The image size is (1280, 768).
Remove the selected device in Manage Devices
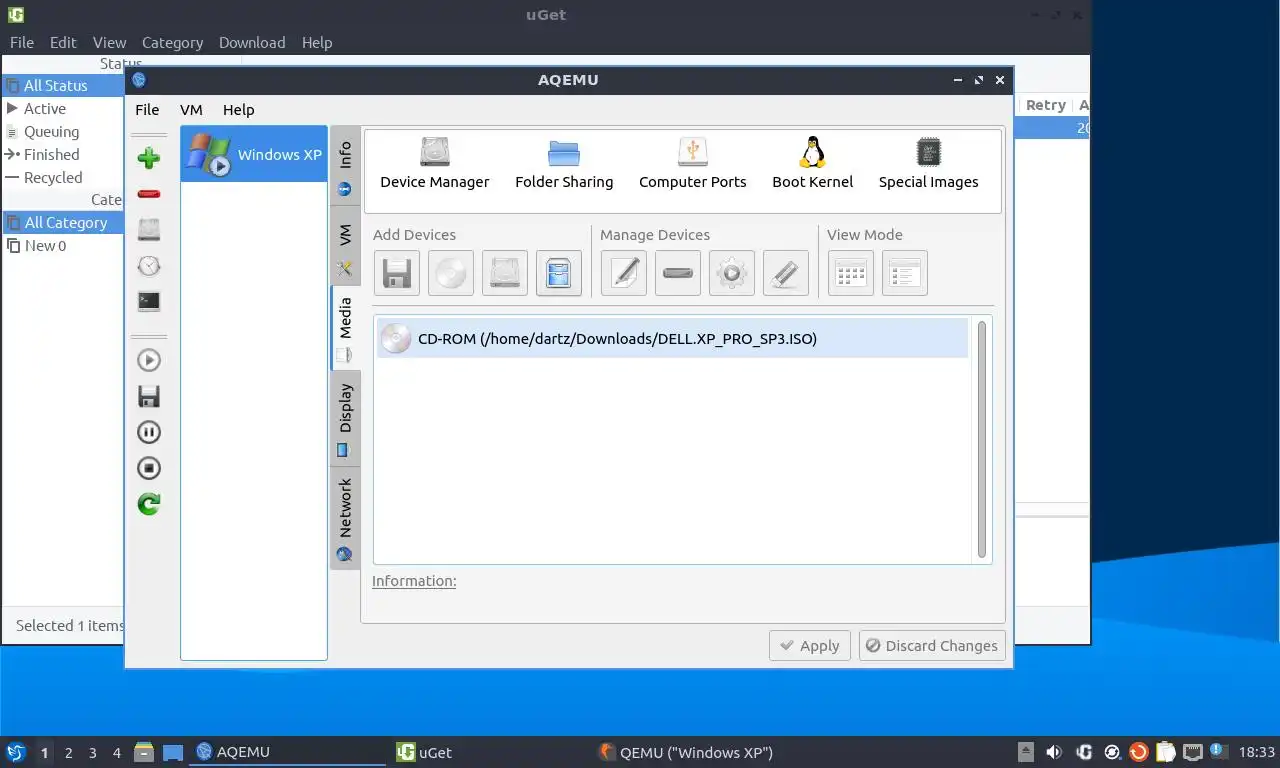pyautogui.click(x=678, y=273)
